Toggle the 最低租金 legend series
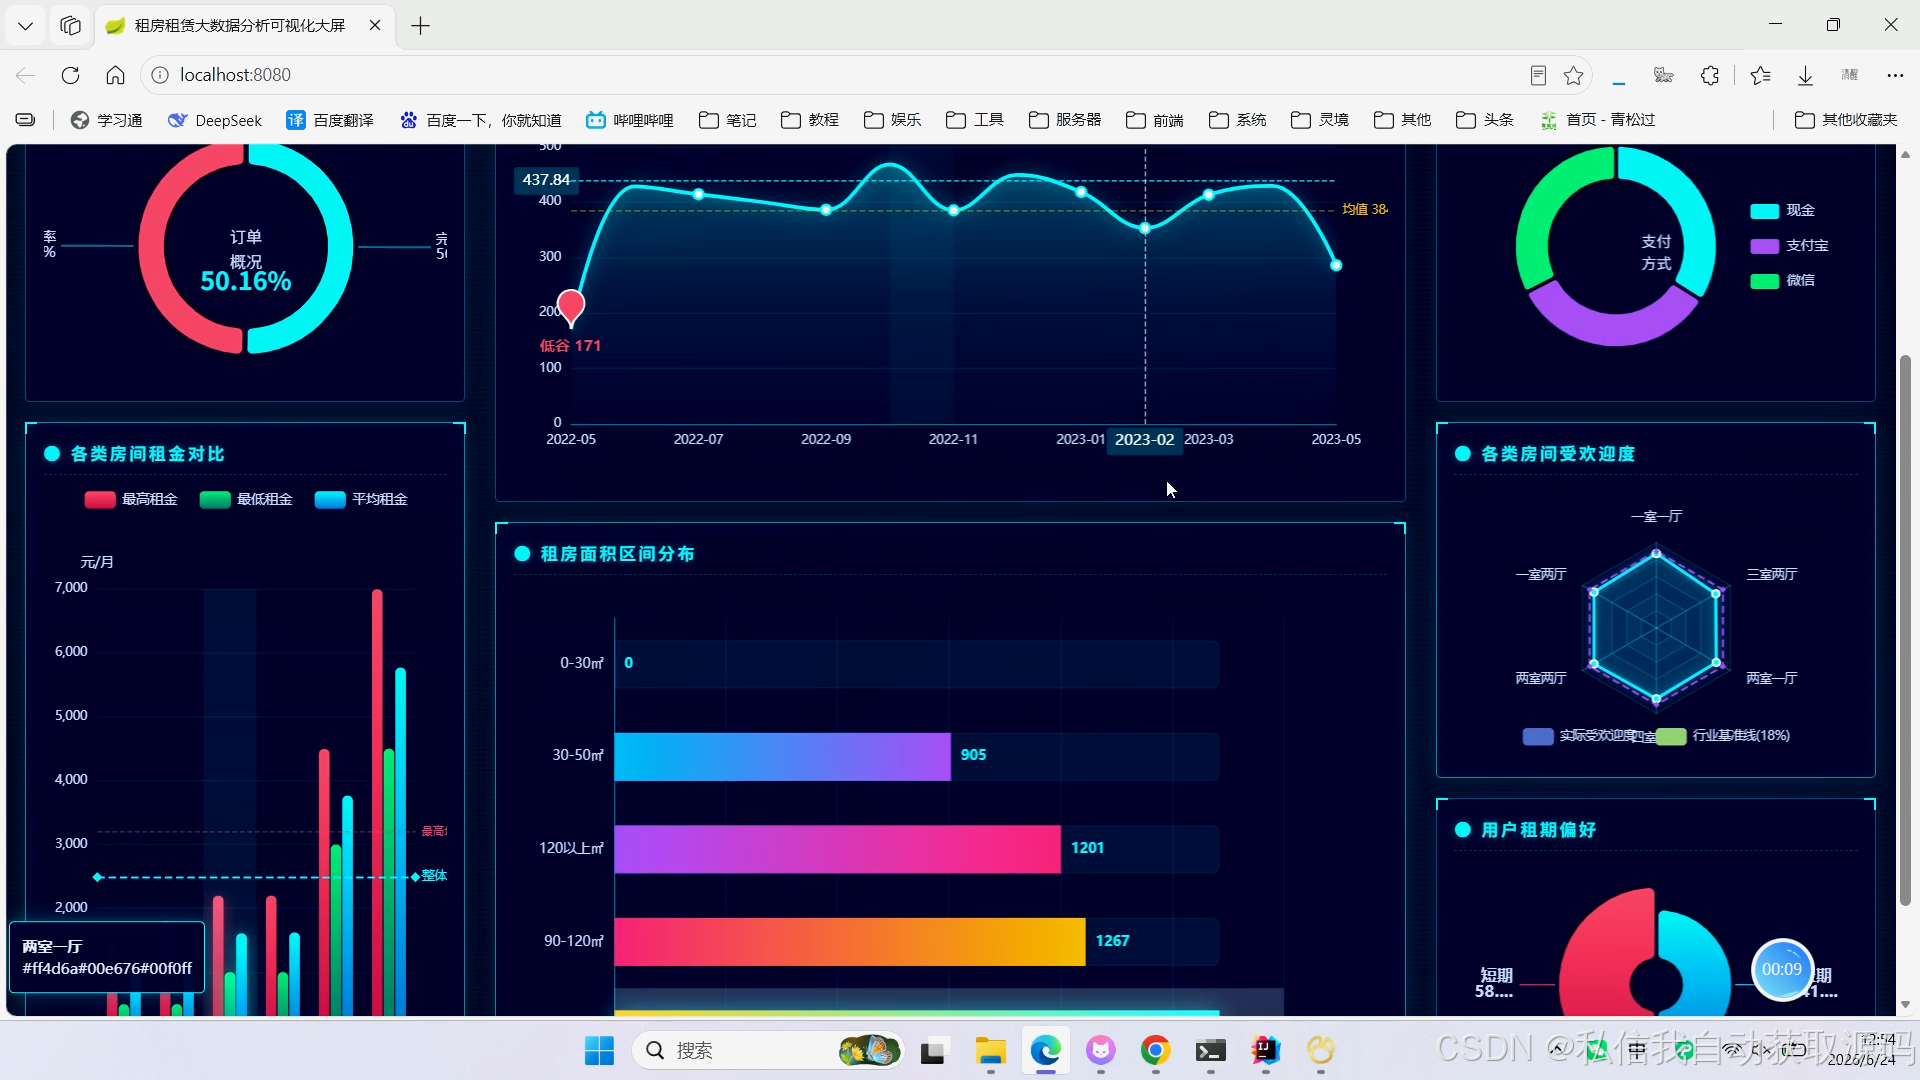 [246, 500]
